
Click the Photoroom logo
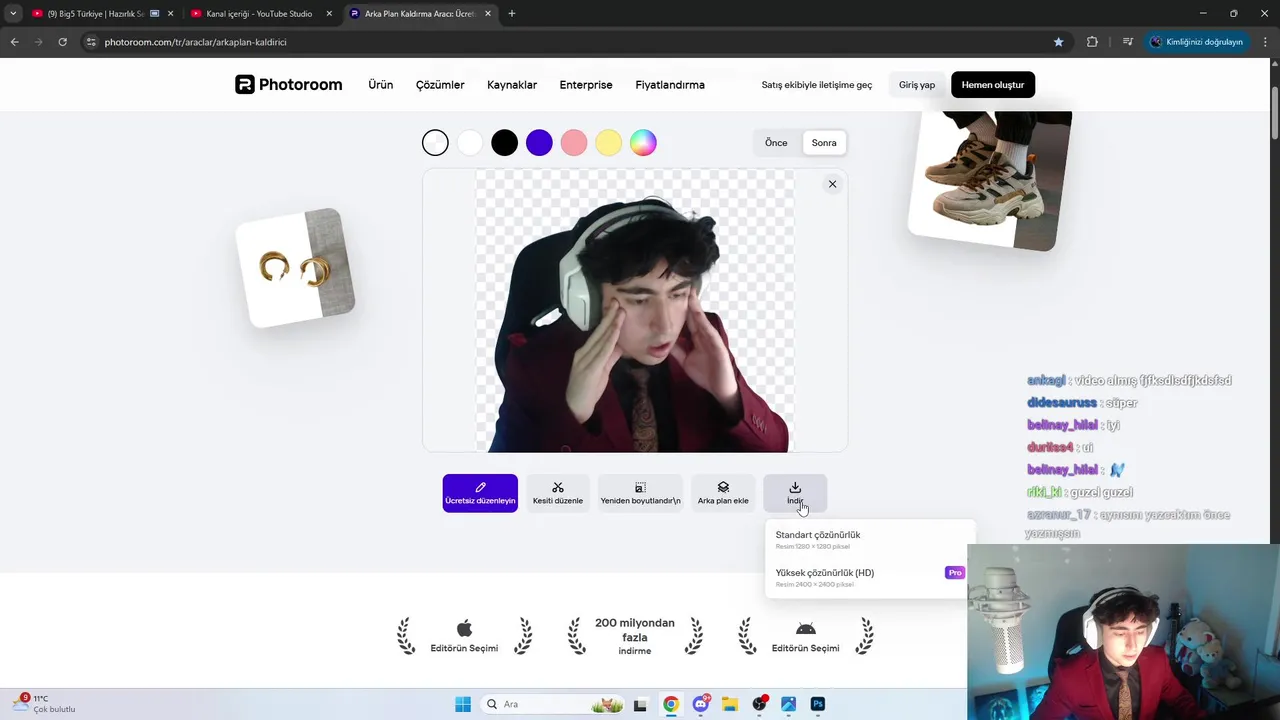288,85
